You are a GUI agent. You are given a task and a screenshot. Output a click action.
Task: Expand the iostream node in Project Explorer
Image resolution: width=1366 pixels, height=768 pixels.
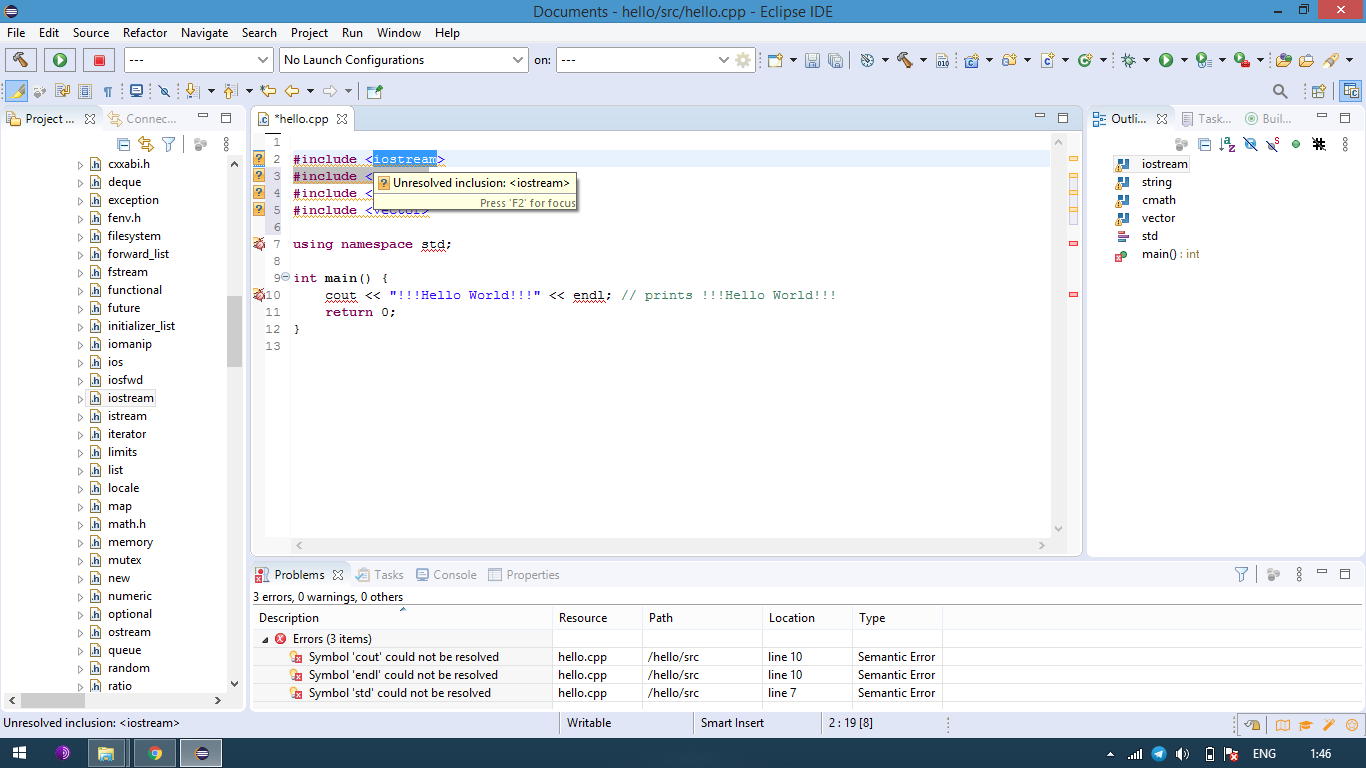pos(81,398)
